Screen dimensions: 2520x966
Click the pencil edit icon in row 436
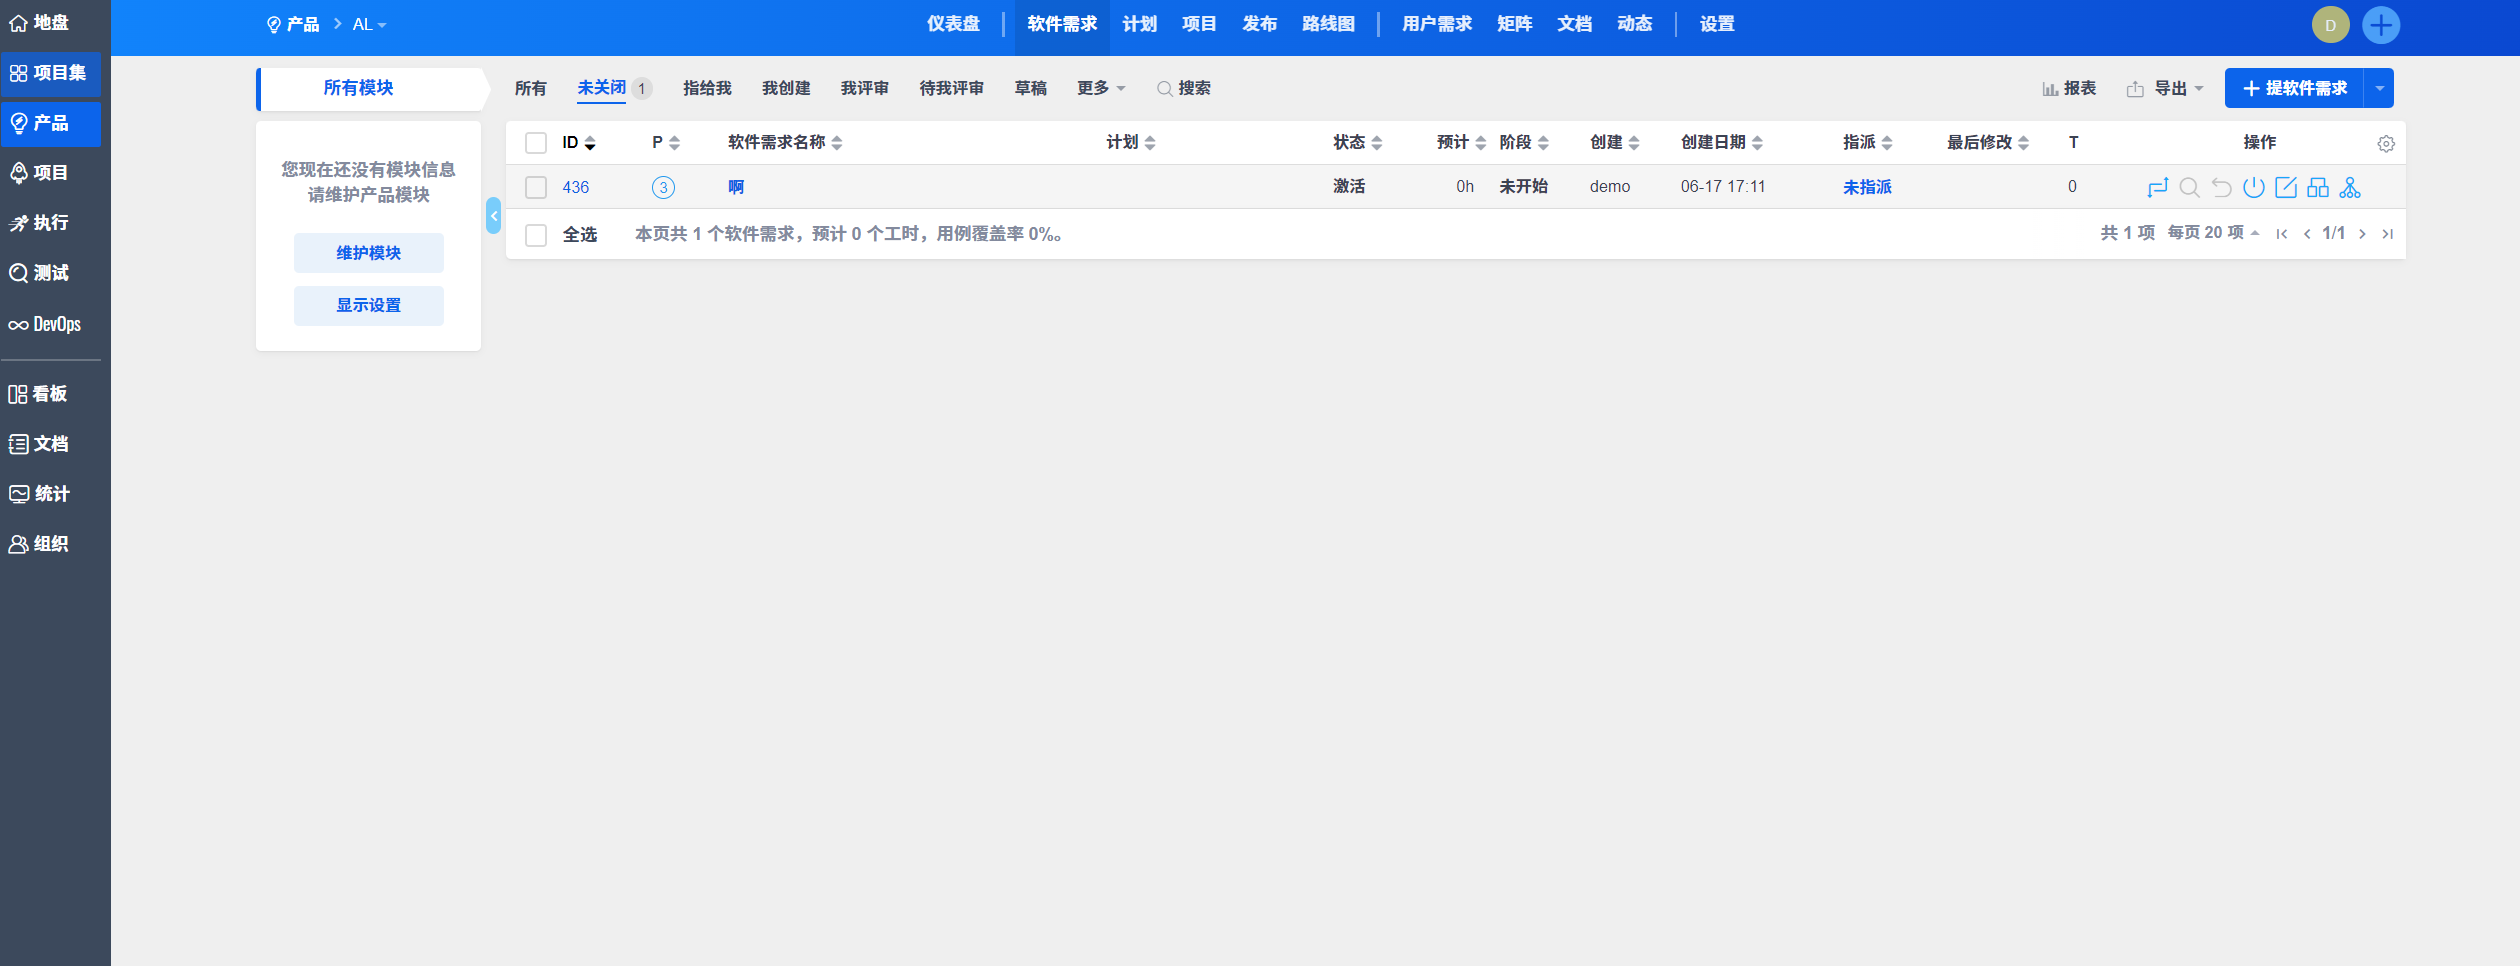tap(2285, 187)
